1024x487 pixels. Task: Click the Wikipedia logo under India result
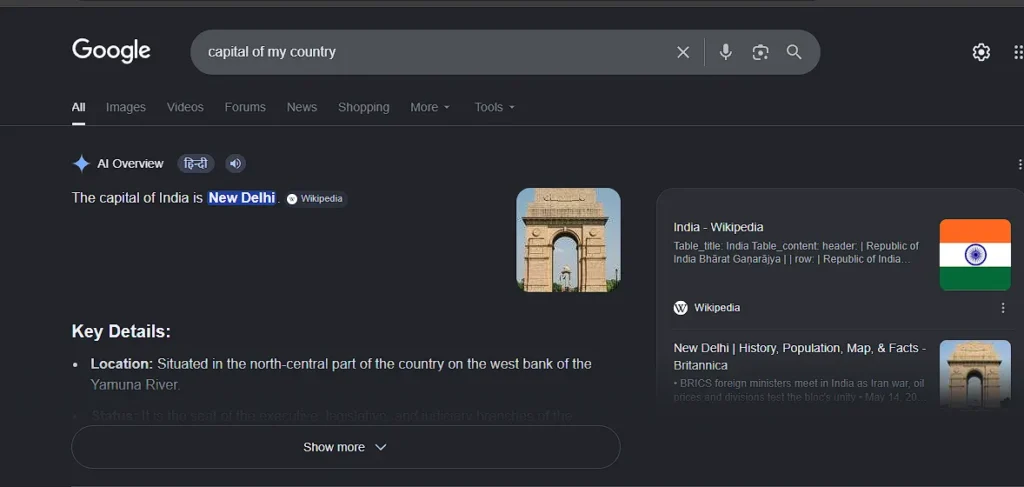coord(680,307)
